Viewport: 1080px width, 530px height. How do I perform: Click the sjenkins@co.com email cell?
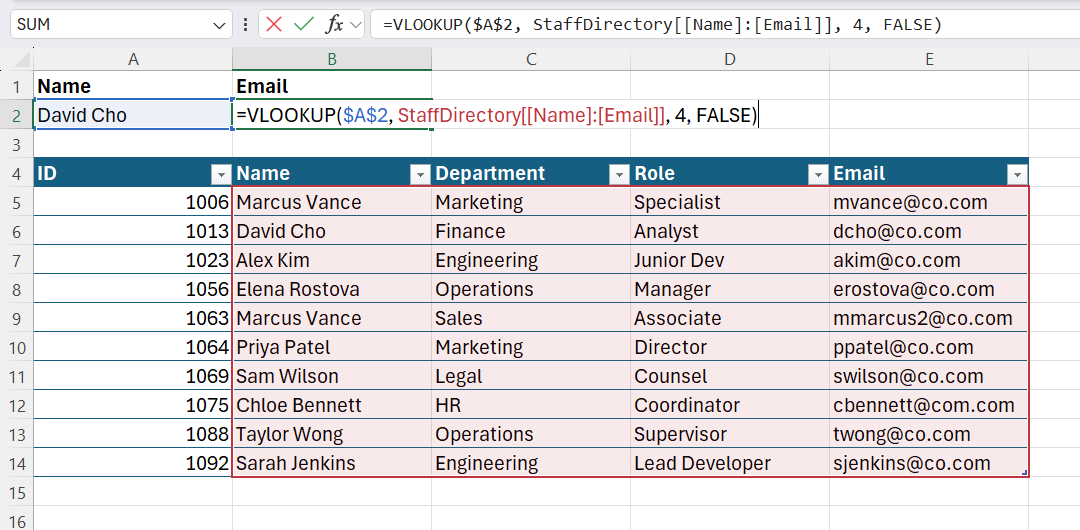(x=929, y=463)
